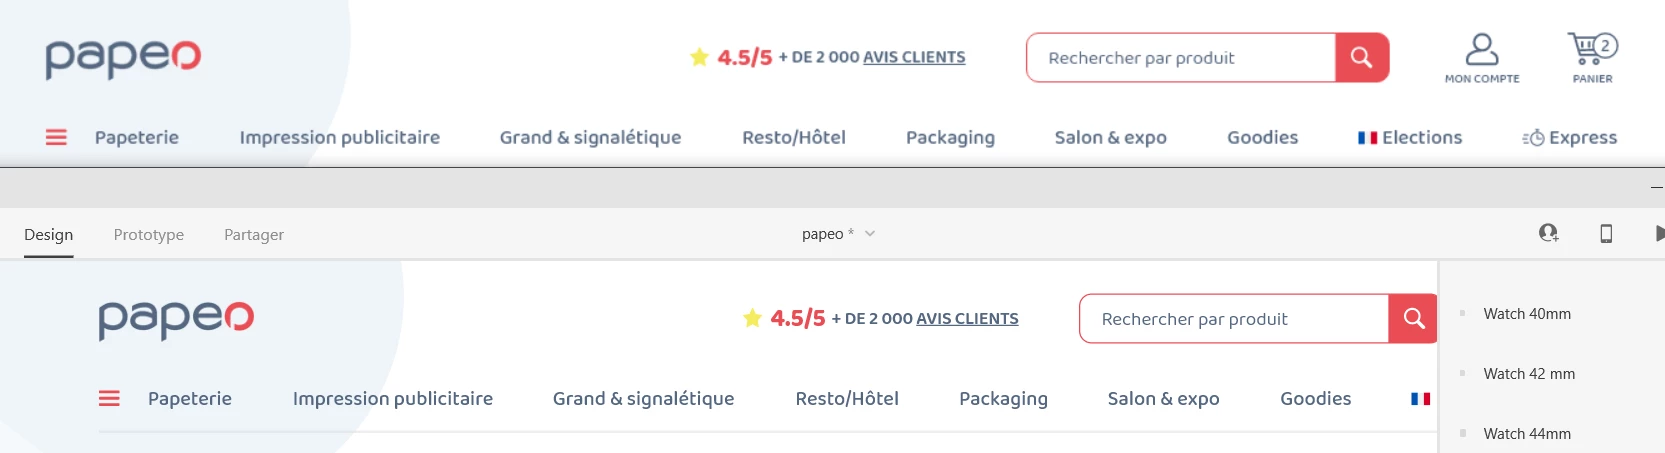Click the yellow rating star in the top header
Image resolution: width=1665 pixels, height=453 pixels.
click(x=699, y=57)
